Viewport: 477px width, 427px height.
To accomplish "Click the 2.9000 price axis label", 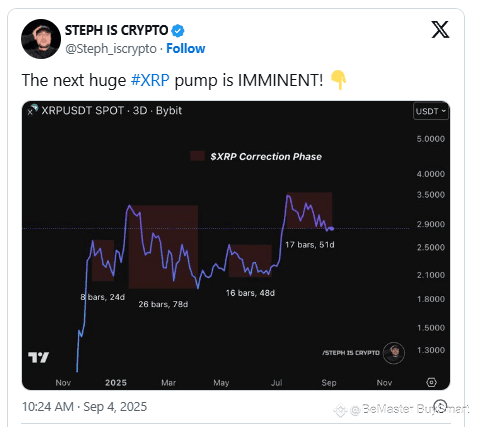I will click(x=431, y=224).
